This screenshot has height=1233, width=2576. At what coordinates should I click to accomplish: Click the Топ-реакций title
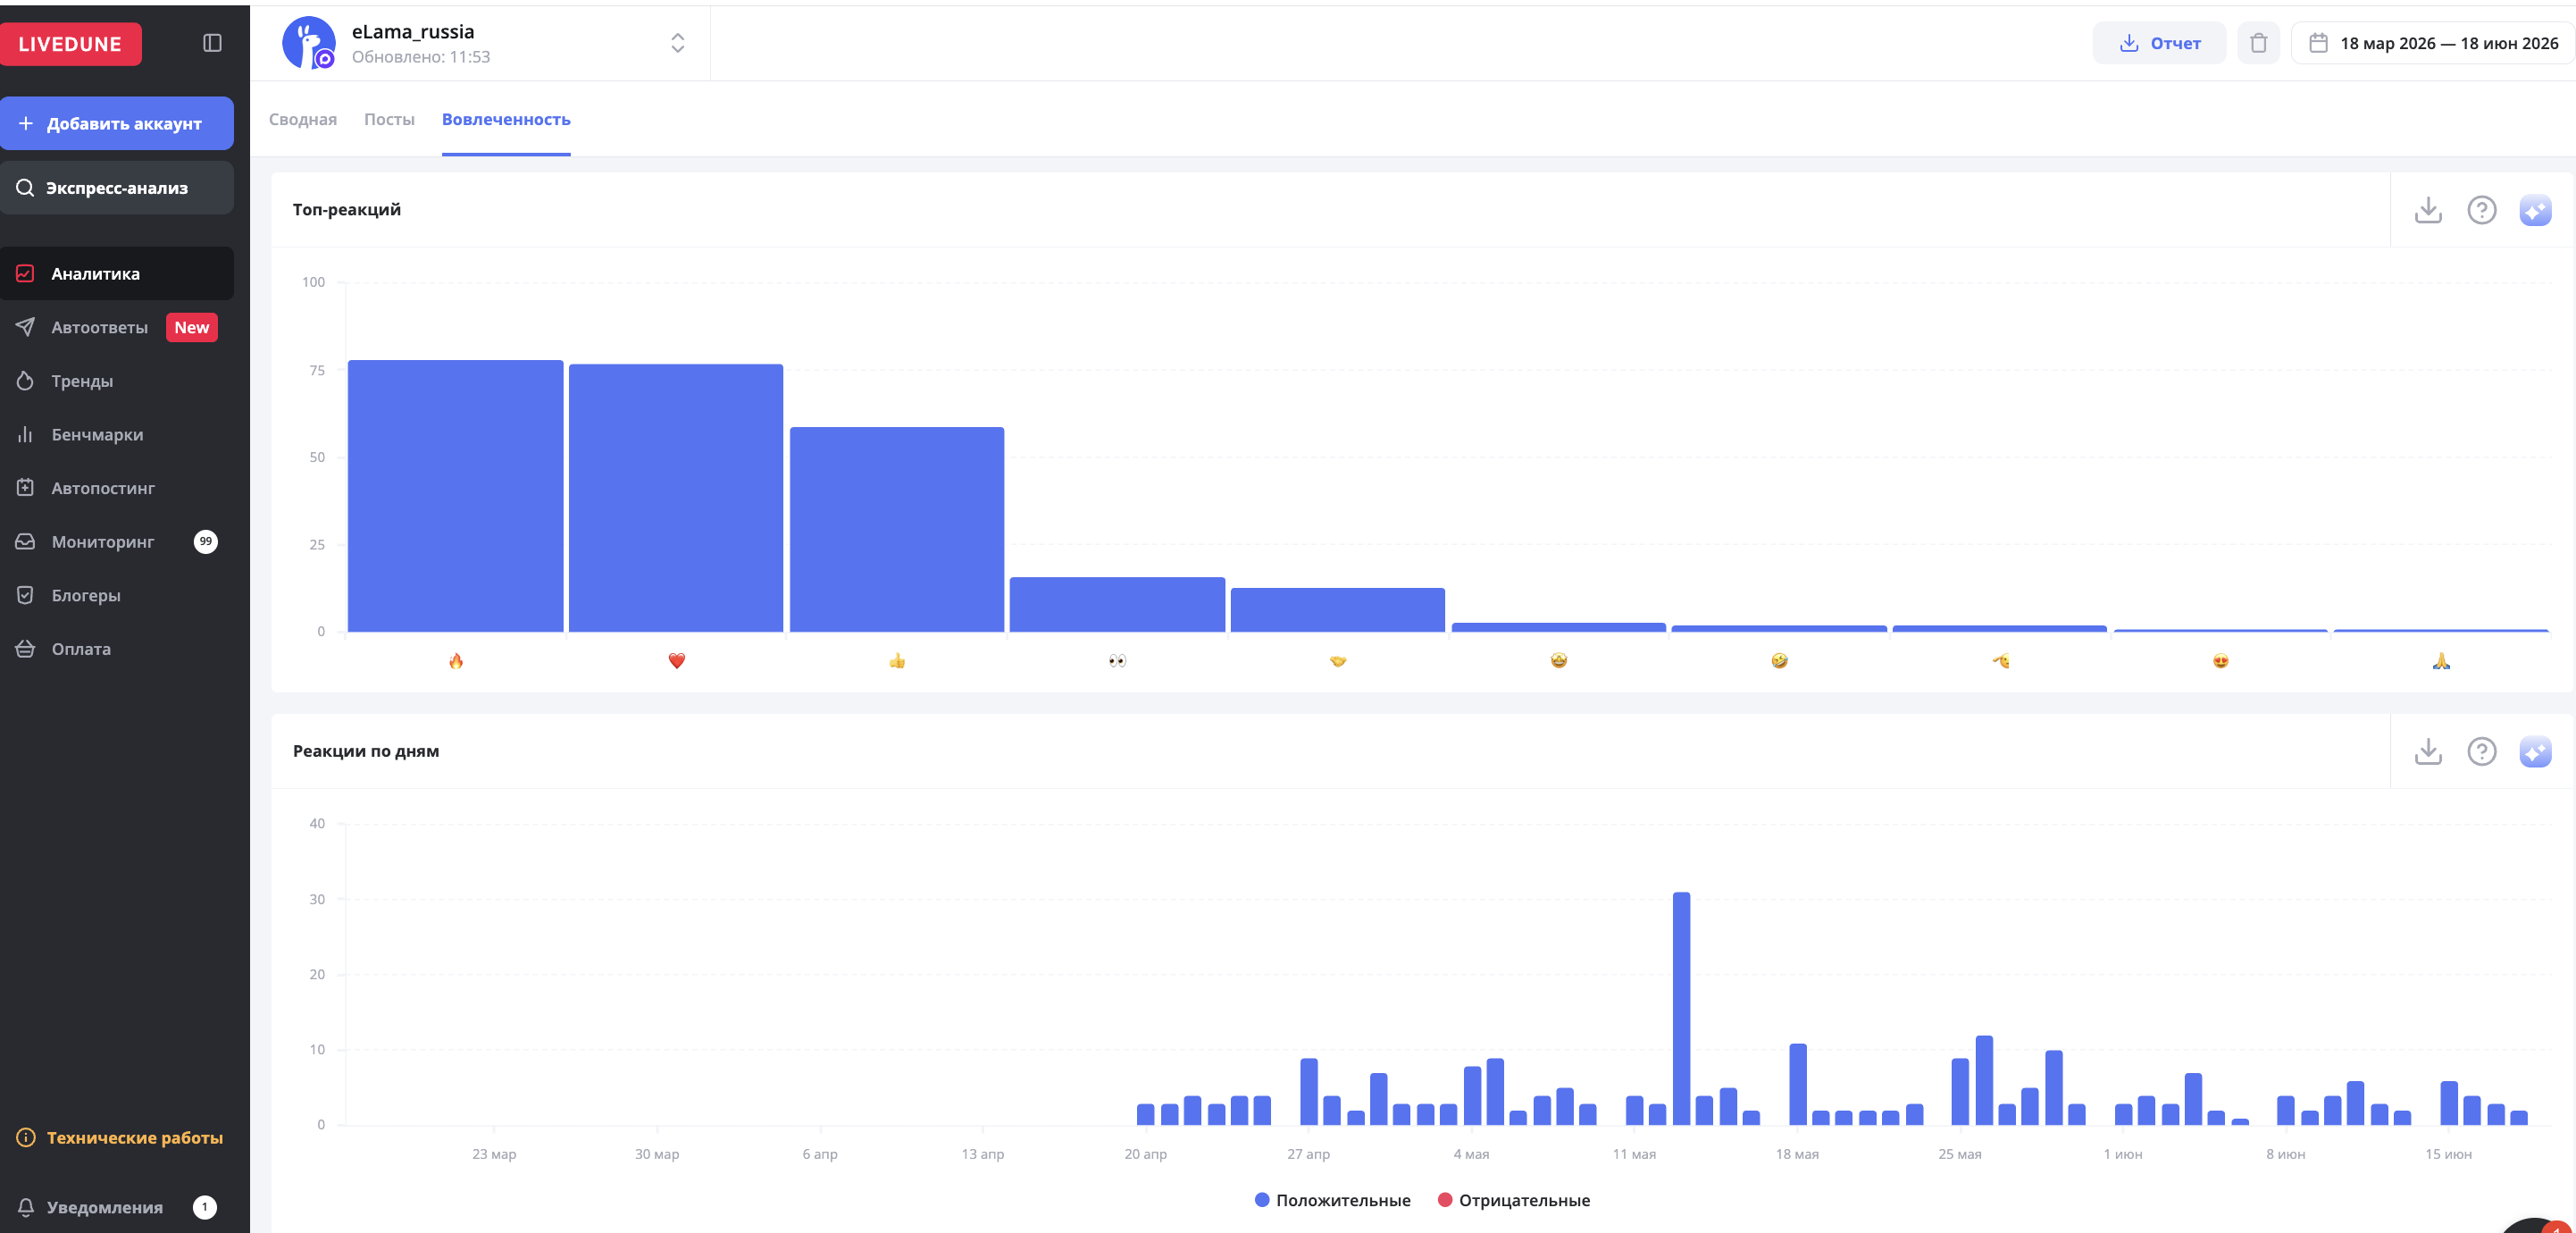pos(347,209)
